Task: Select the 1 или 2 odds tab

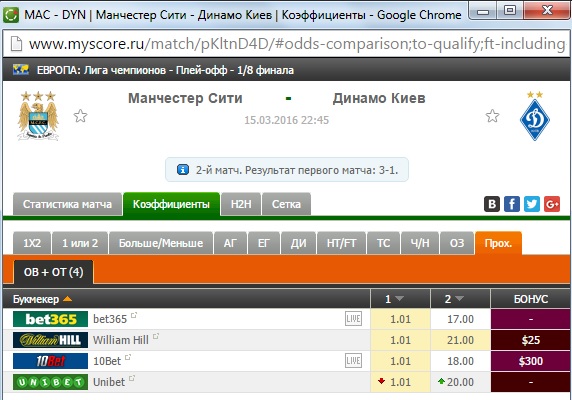Action: pyautogui.click(x=80, y=243)
